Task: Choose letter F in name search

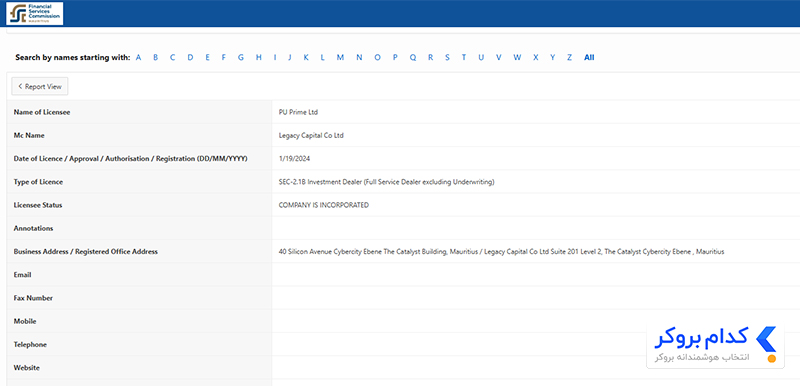Action: tap(223, 58)
